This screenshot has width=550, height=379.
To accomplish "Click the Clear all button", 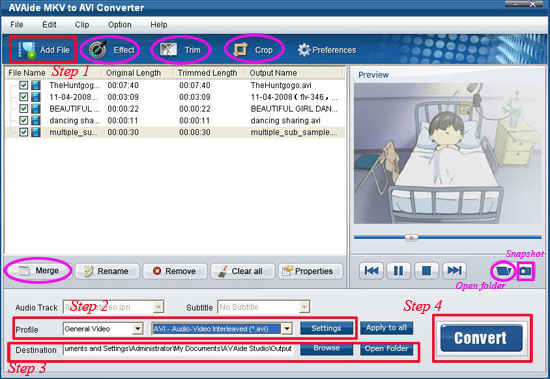I will [242, 271].
